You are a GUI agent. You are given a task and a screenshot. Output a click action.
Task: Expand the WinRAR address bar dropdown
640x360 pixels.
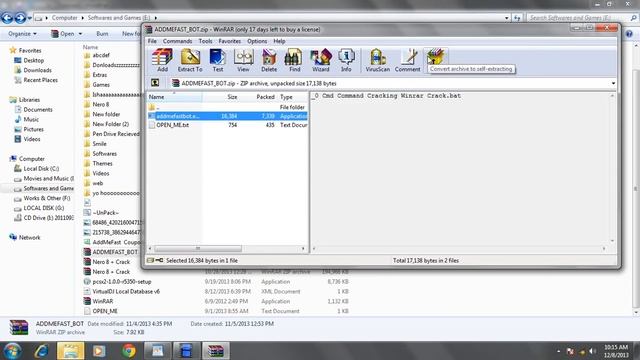click(x=613, y=83)
